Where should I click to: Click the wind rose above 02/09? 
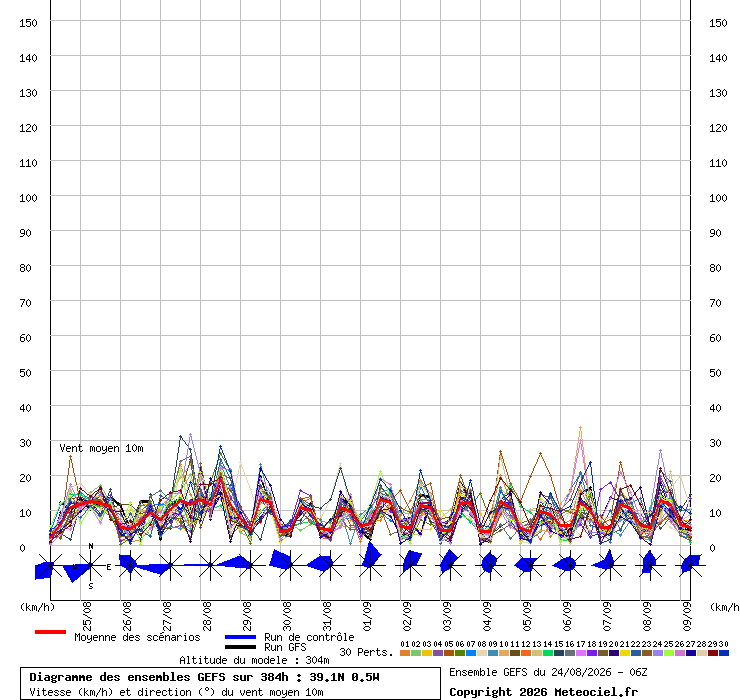click(411, 565)
